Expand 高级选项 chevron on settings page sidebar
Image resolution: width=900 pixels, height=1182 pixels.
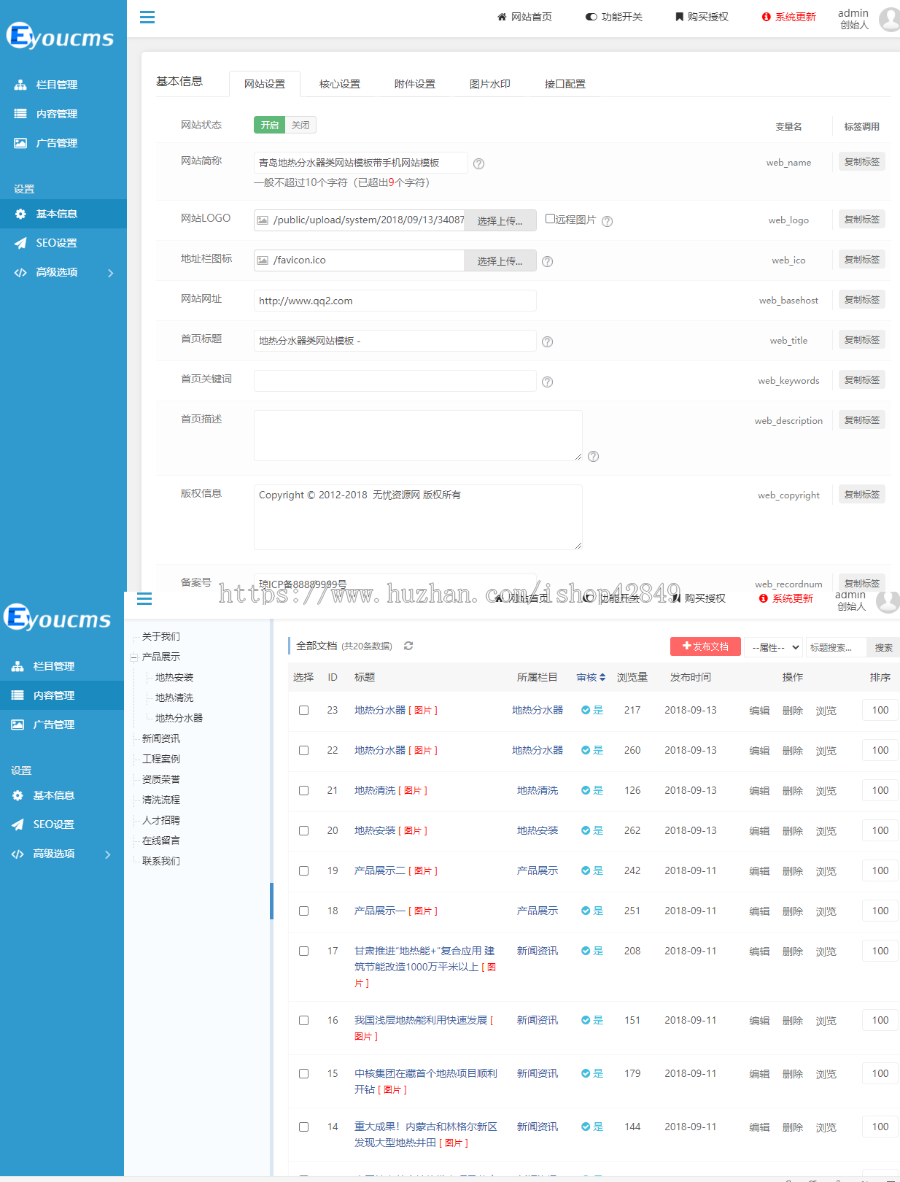[x=111, y=273]
